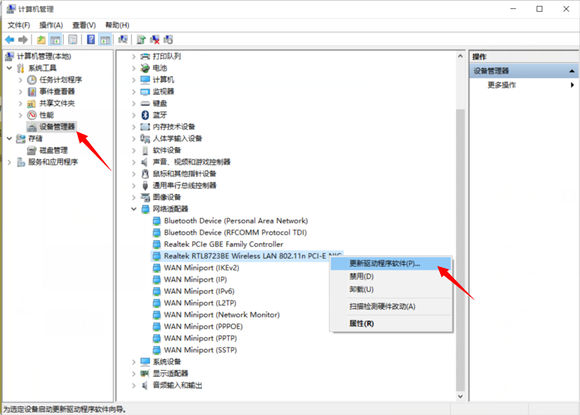Click the uninstall device red-X toolbar icon
This screenshot has height=415, width=580.
[155, 40]
